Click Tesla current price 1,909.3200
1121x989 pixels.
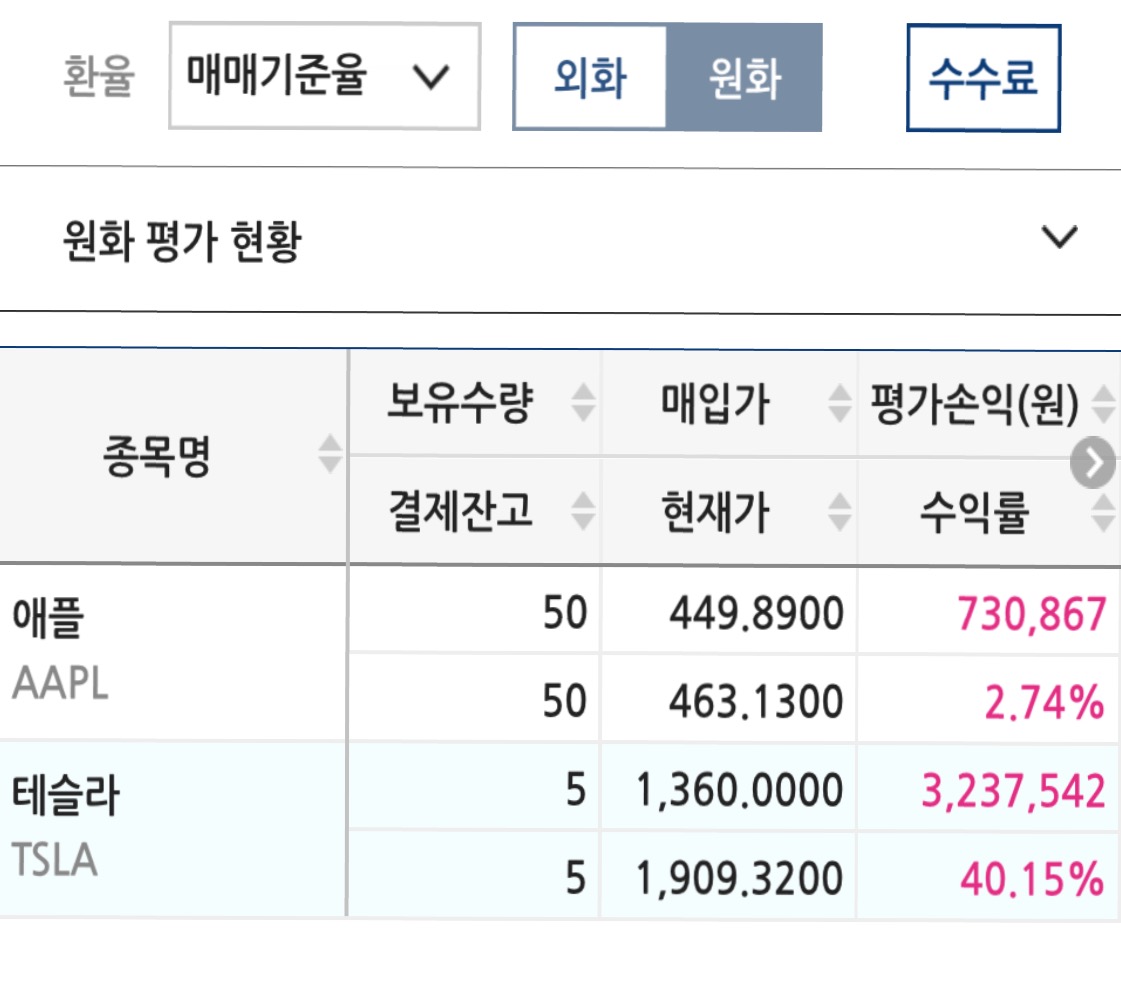[739, 878]
